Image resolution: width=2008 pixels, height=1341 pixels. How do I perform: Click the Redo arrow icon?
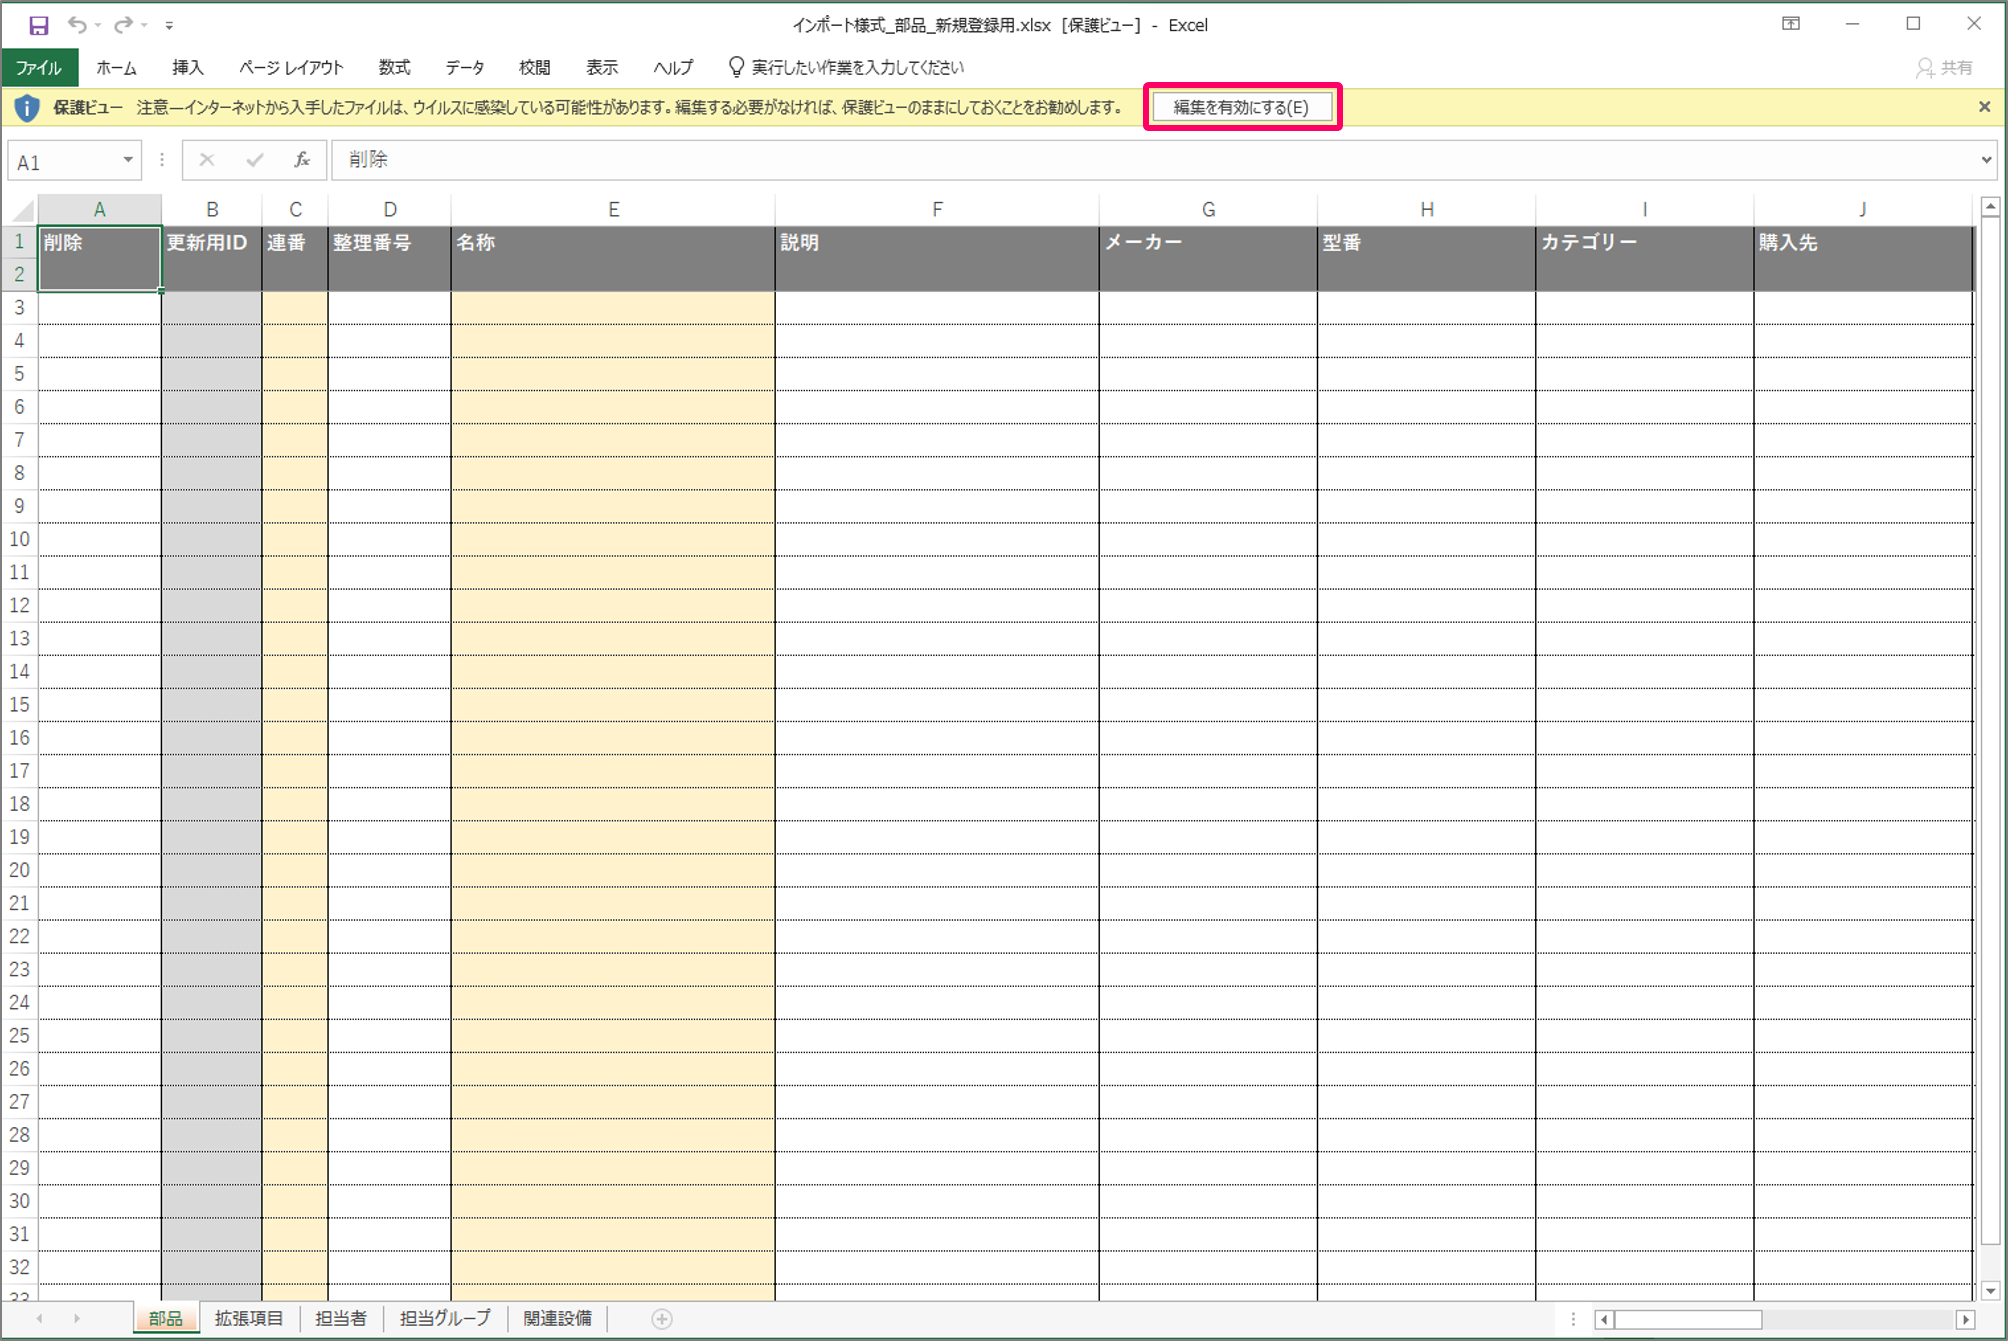[123, 25]
